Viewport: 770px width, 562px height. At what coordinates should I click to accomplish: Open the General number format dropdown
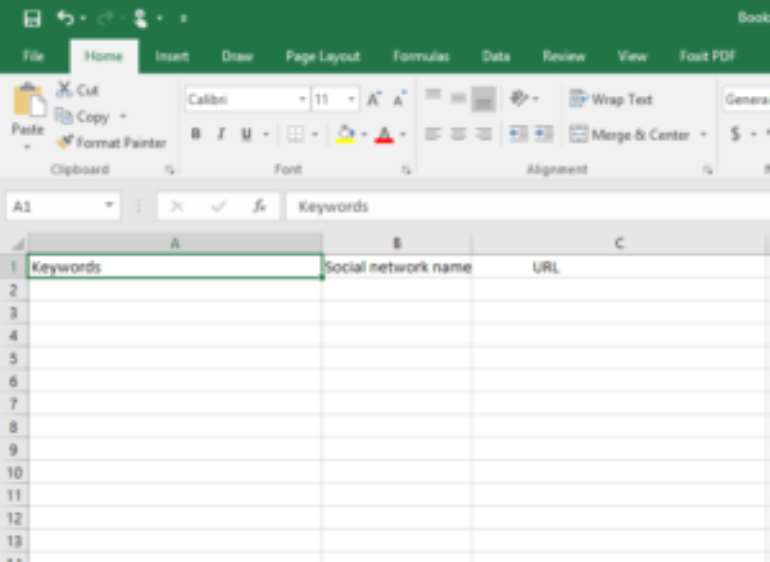(746, 100)
